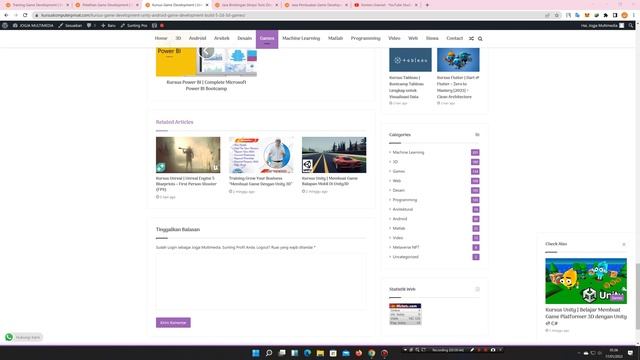
Task: Open the Programming menu item
Action: [x=365, y=38]
